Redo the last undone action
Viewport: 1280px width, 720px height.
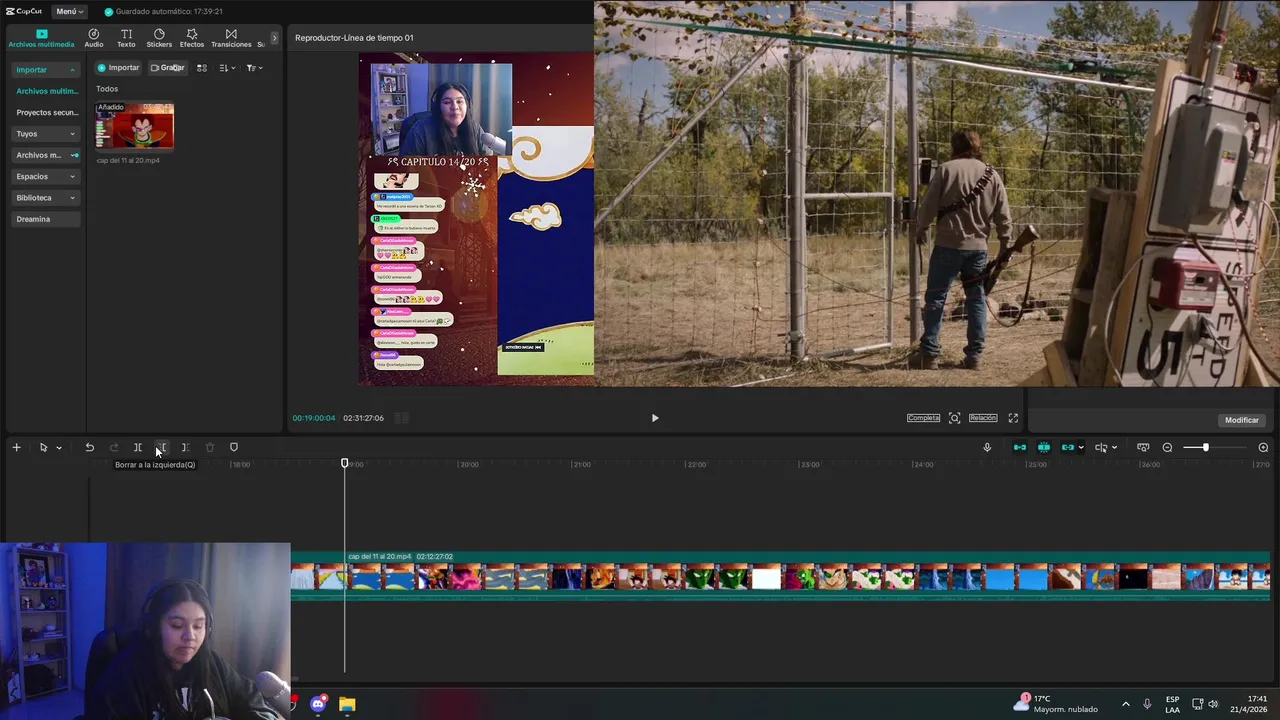[113, 447]
